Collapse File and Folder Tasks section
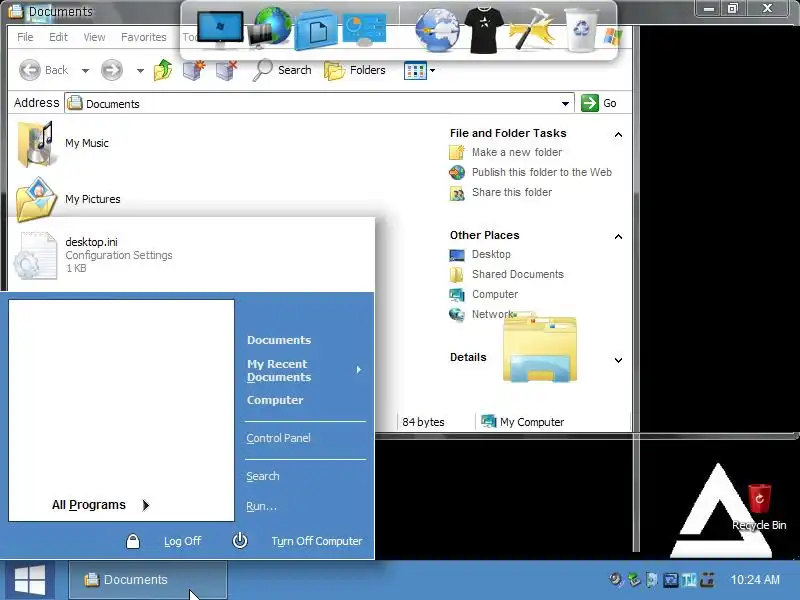This screenshot has width=800, height=600. [x=618, y=134]
